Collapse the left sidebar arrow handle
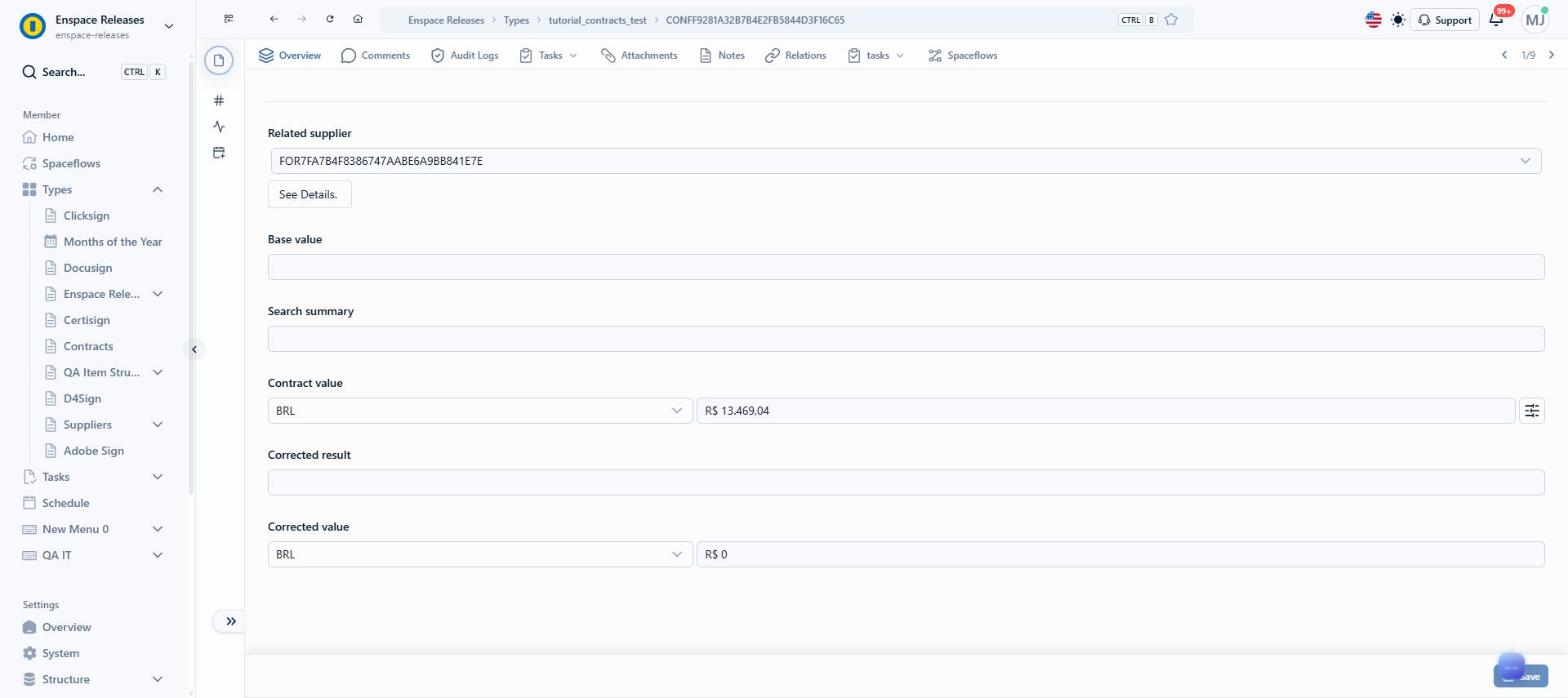Screen dimensions: 1568x698 tap(194, 349)
